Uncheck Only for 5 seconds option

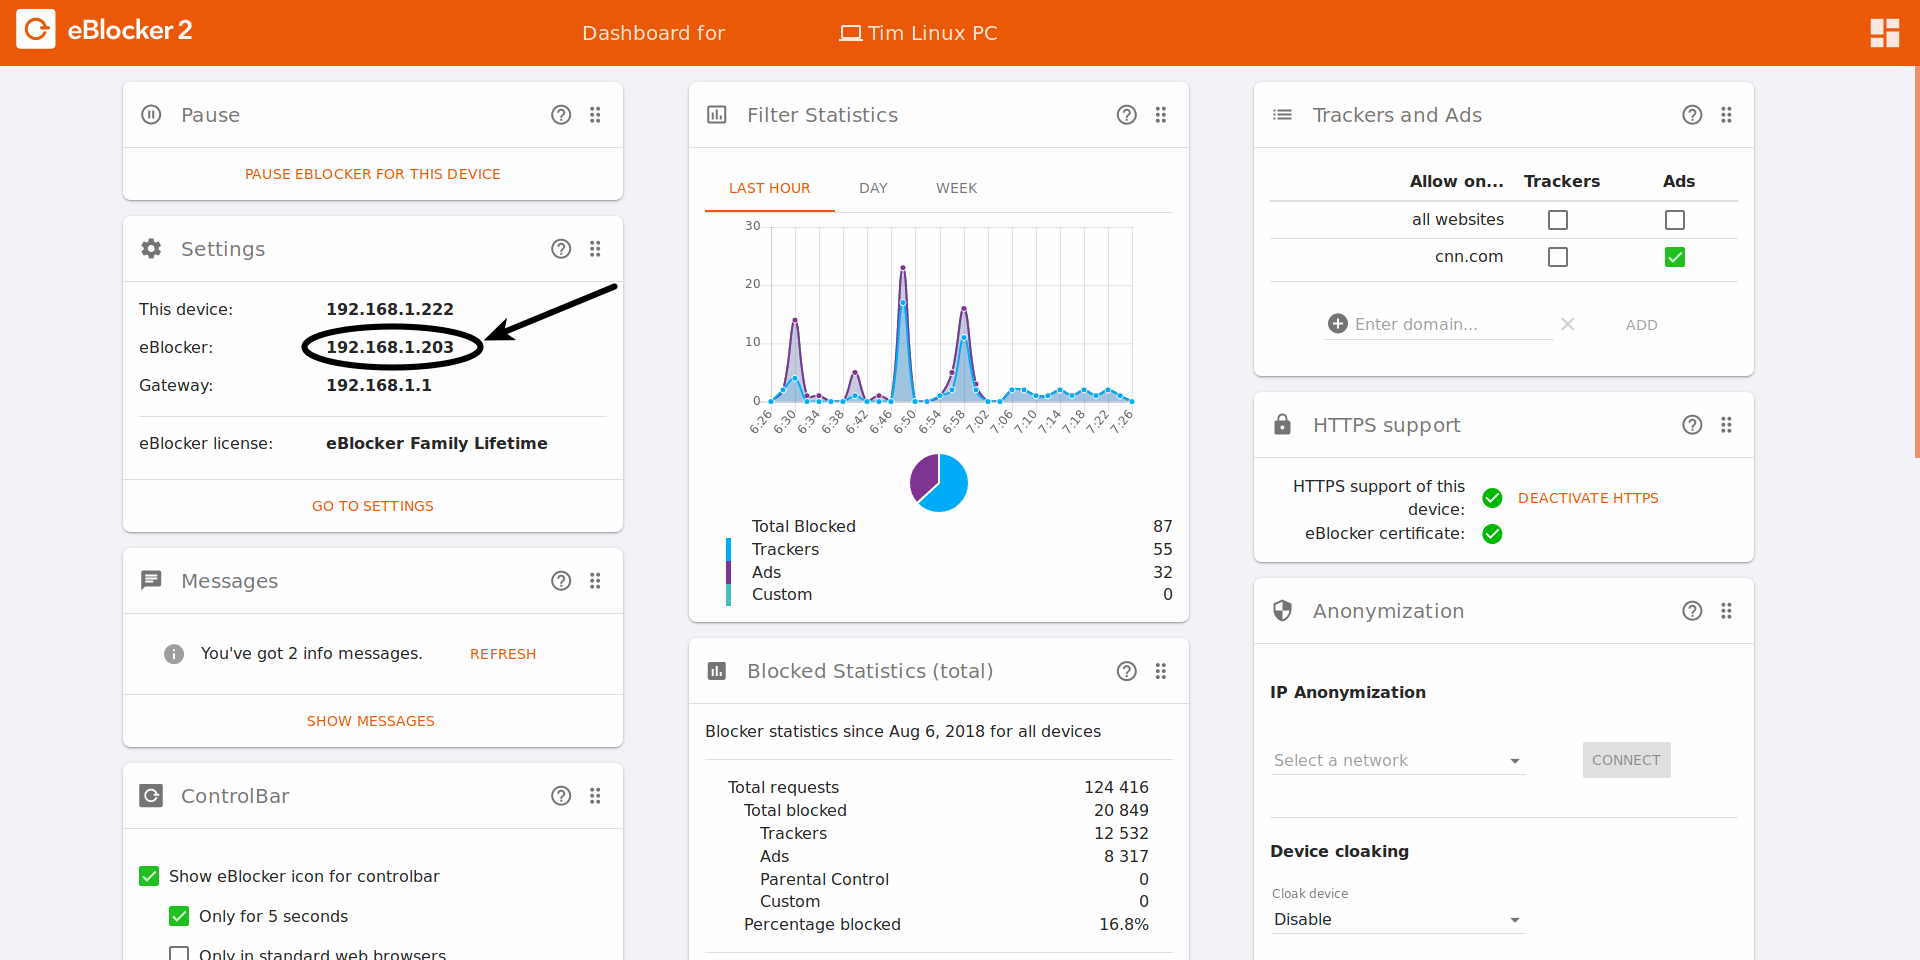click(x=179, y=916)
